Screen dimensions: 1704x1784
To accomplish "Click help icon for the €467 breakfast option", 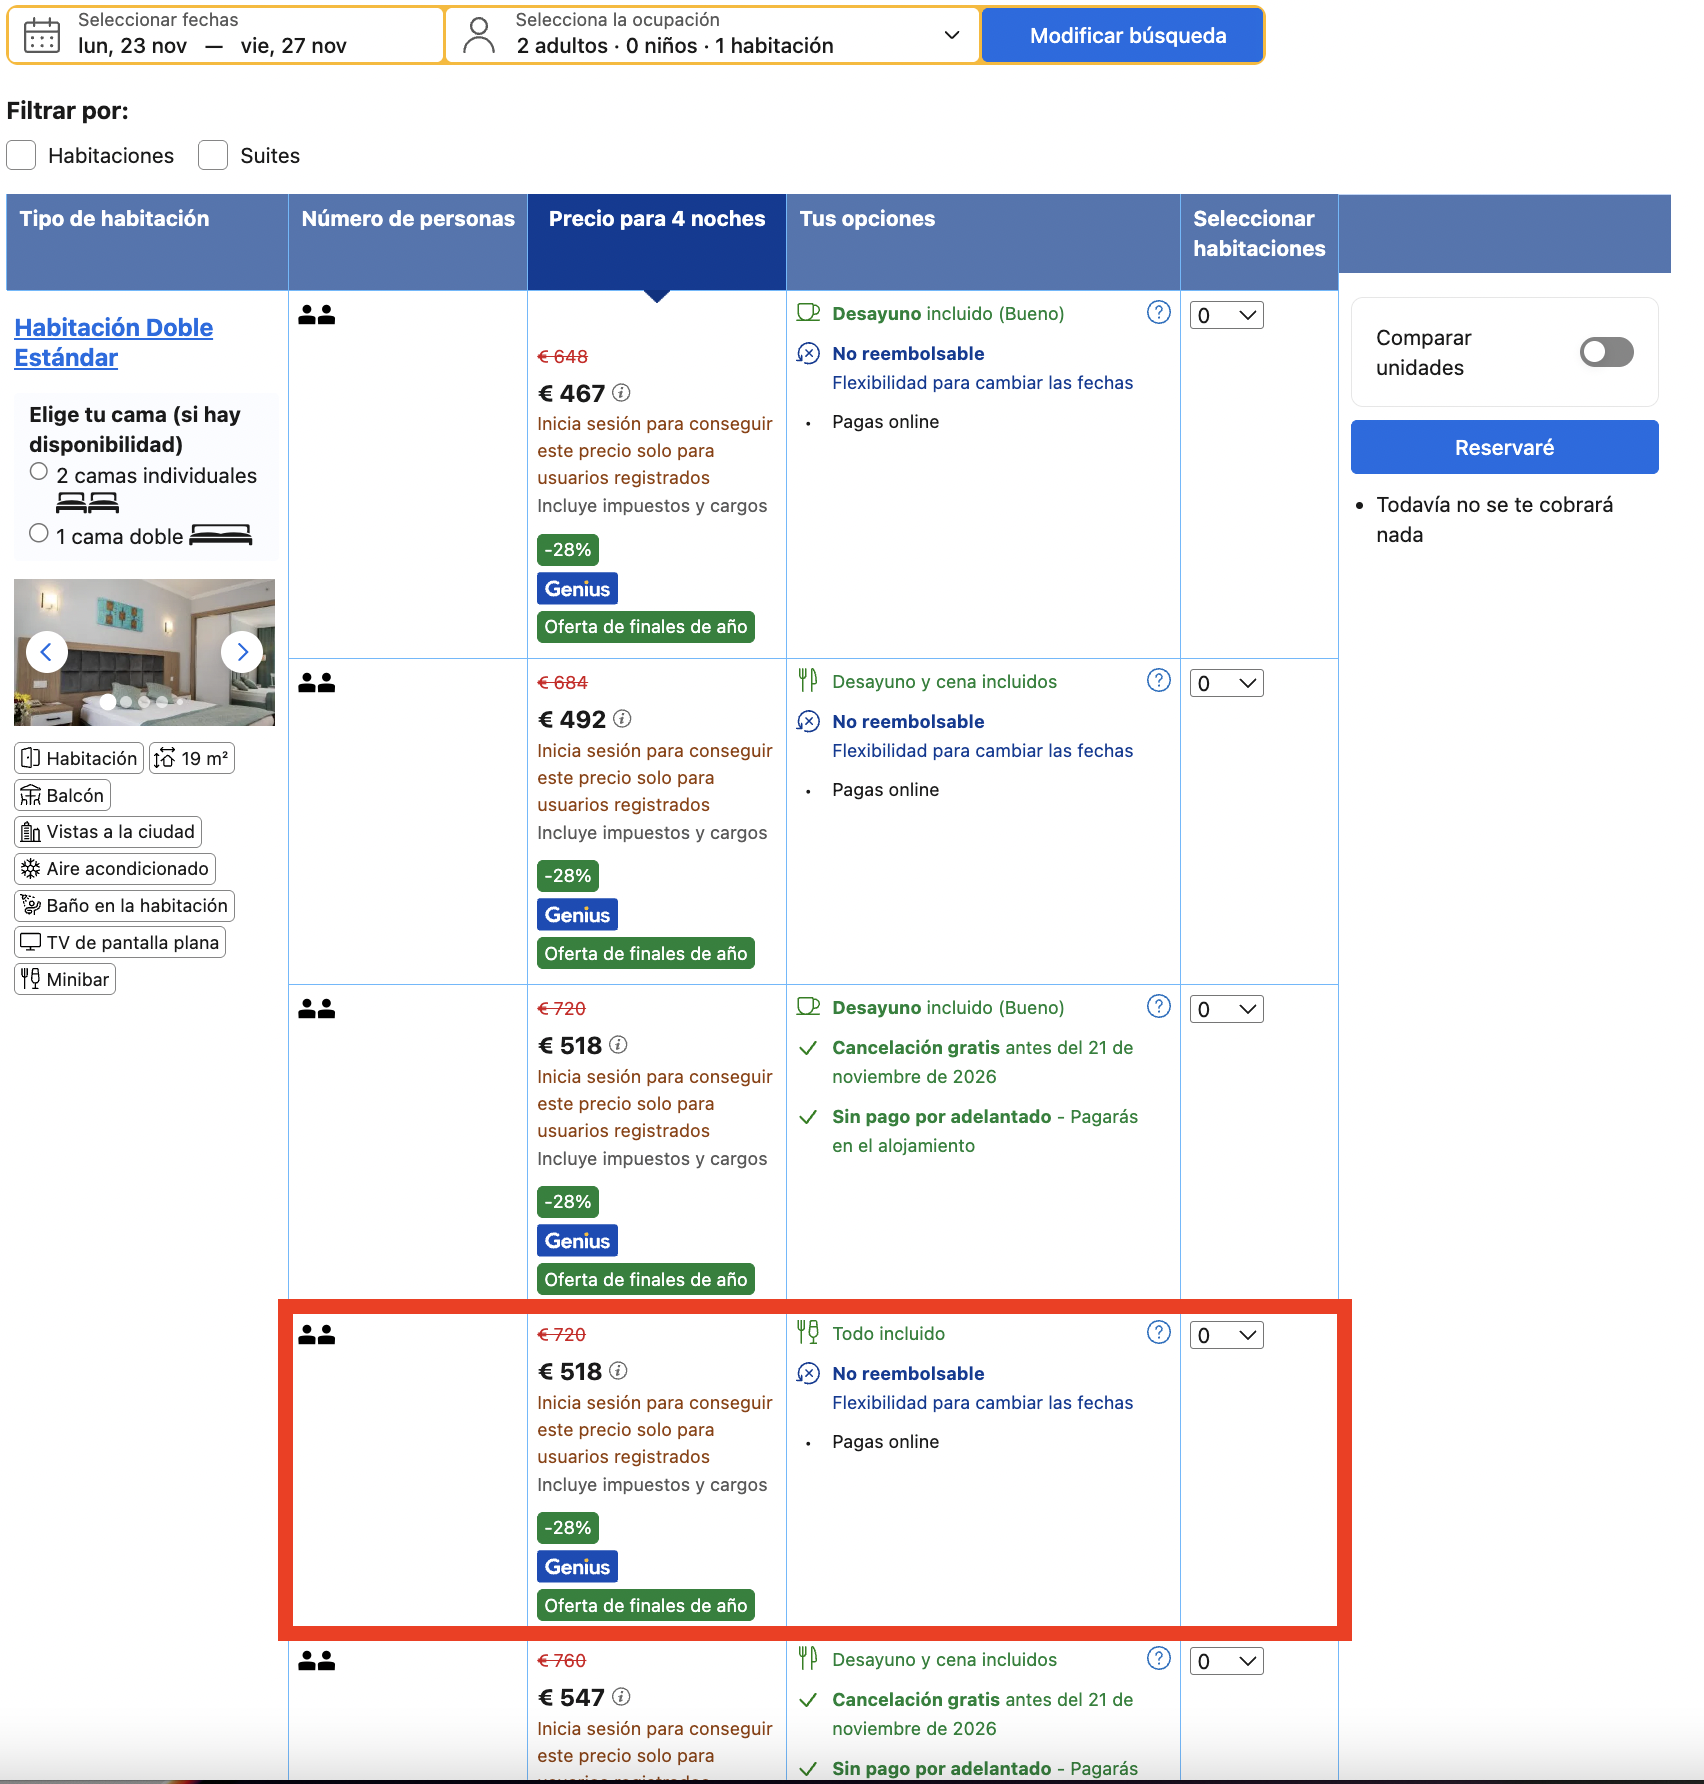I will 1158,313.
